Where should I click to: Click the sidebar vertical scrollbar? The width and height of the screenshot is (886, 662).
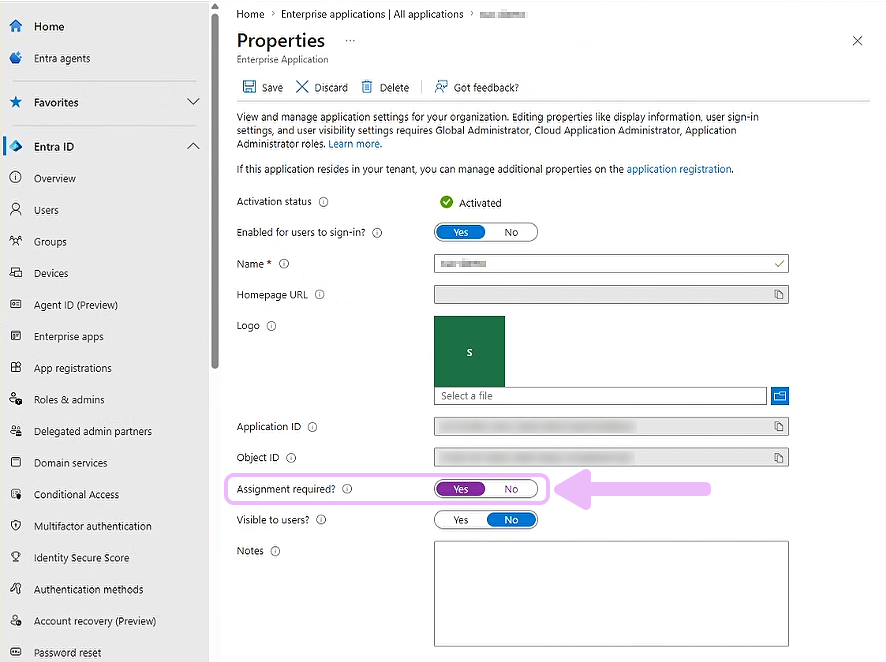coord(215,192)
